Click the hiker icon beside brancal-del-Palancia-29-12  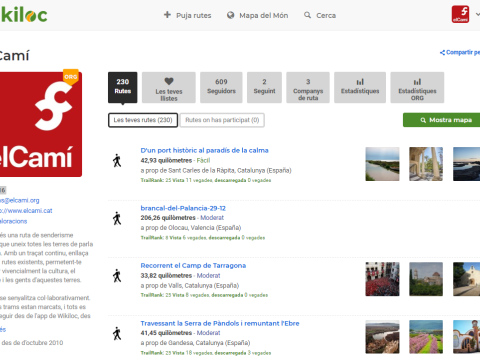117,218
